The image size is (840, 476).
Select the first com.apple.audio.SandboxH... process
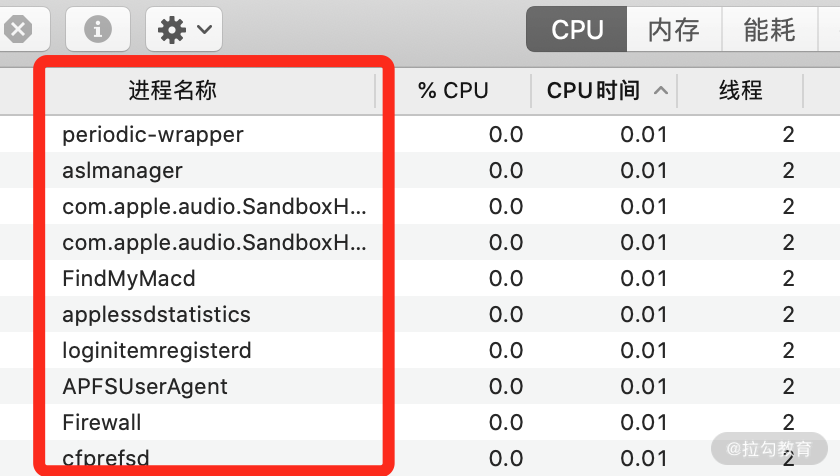click(x=214, y=206)
